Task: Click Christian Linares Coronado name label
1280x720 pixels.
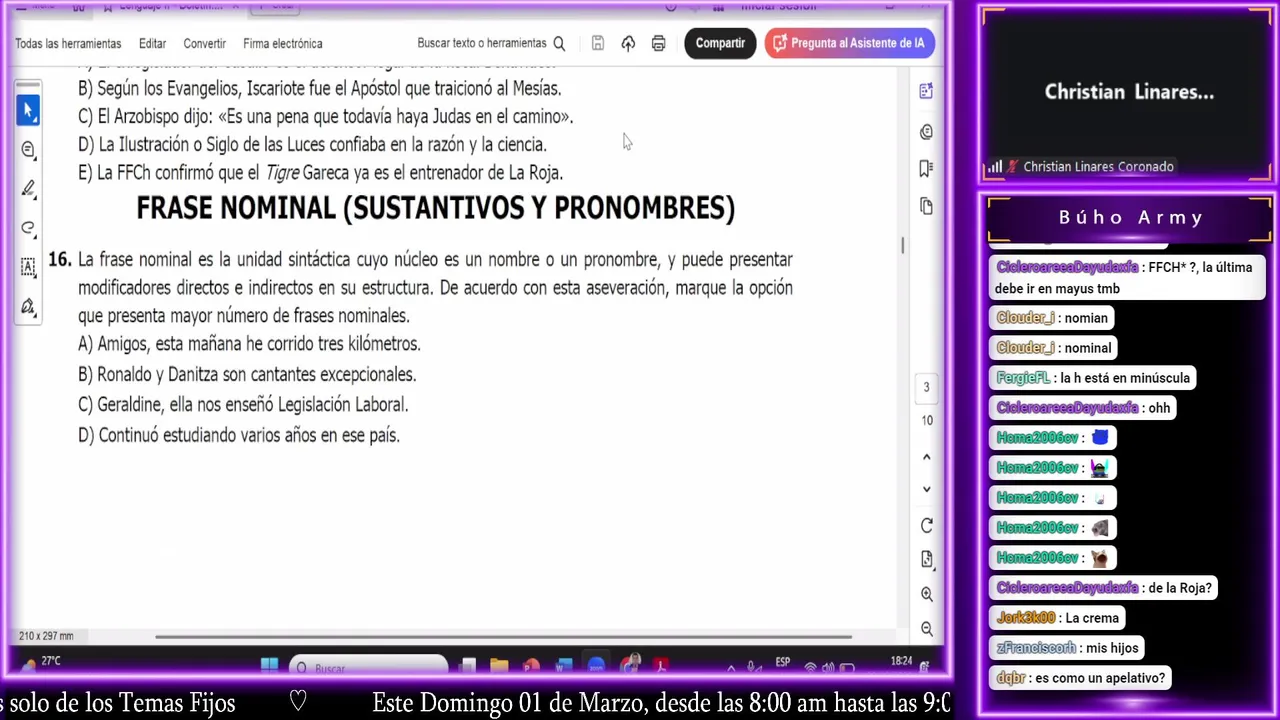Action: point(1098,167)
